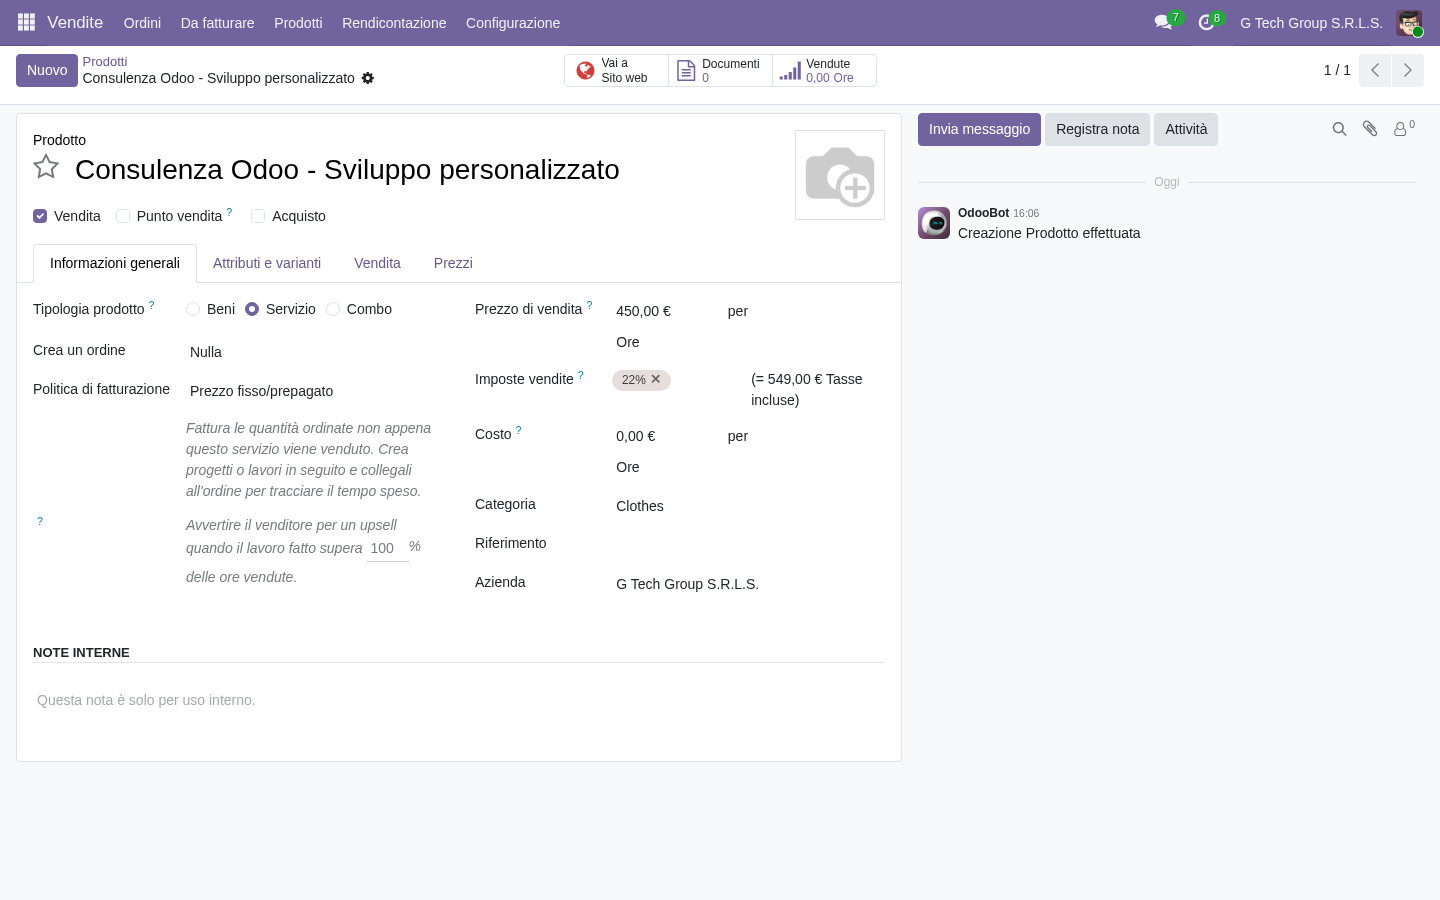Switch to Attributi e varianti tab

[x=267, y=263]
